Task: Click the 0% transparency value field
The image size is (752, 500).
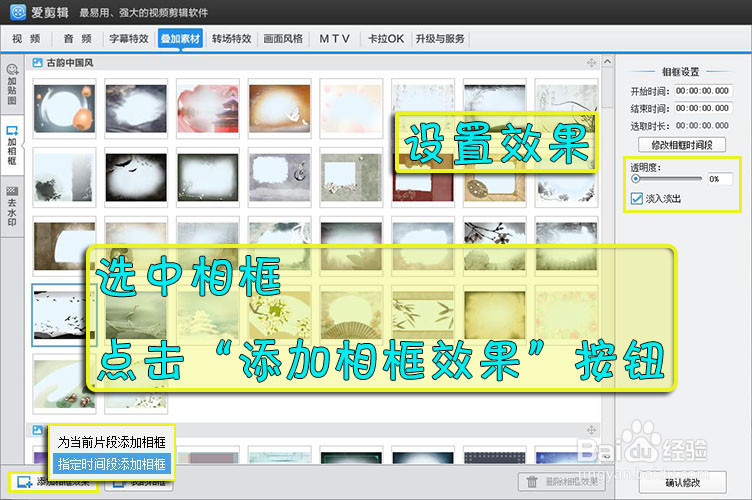Action: (x=719, y=179)
